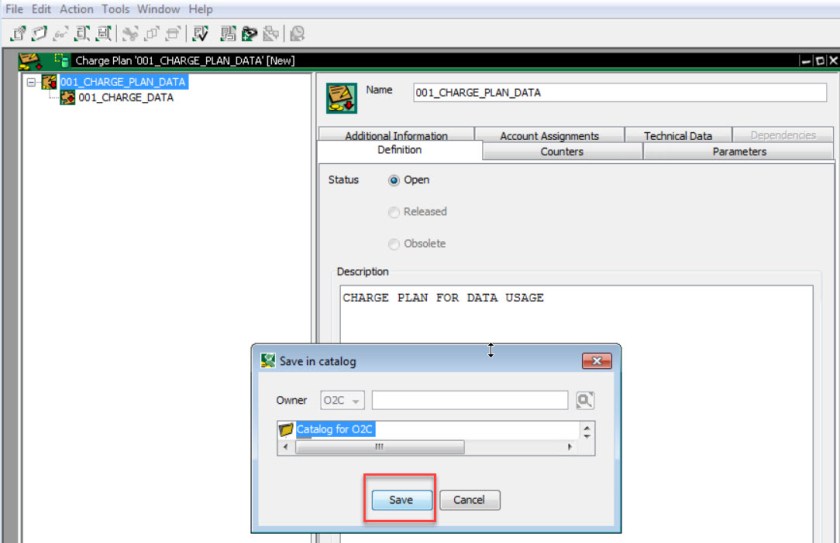Click the right scroll arrow in catalog list
The height and width of the screenshot is (543, 840).
(569, 447)
